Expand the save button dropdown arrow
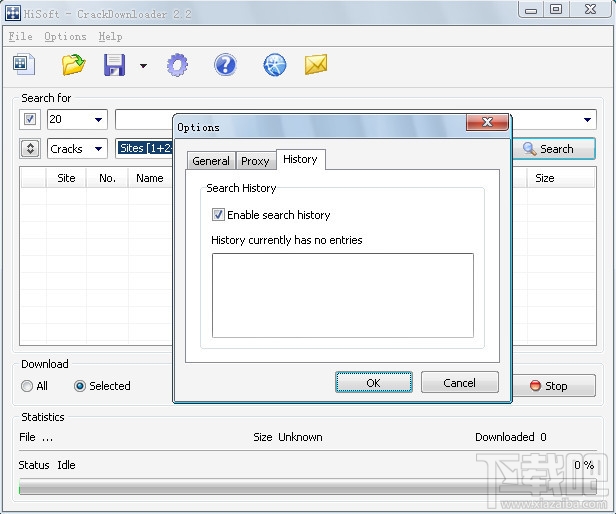Screen dimensions: 616x514 click(x=143, y=66)
